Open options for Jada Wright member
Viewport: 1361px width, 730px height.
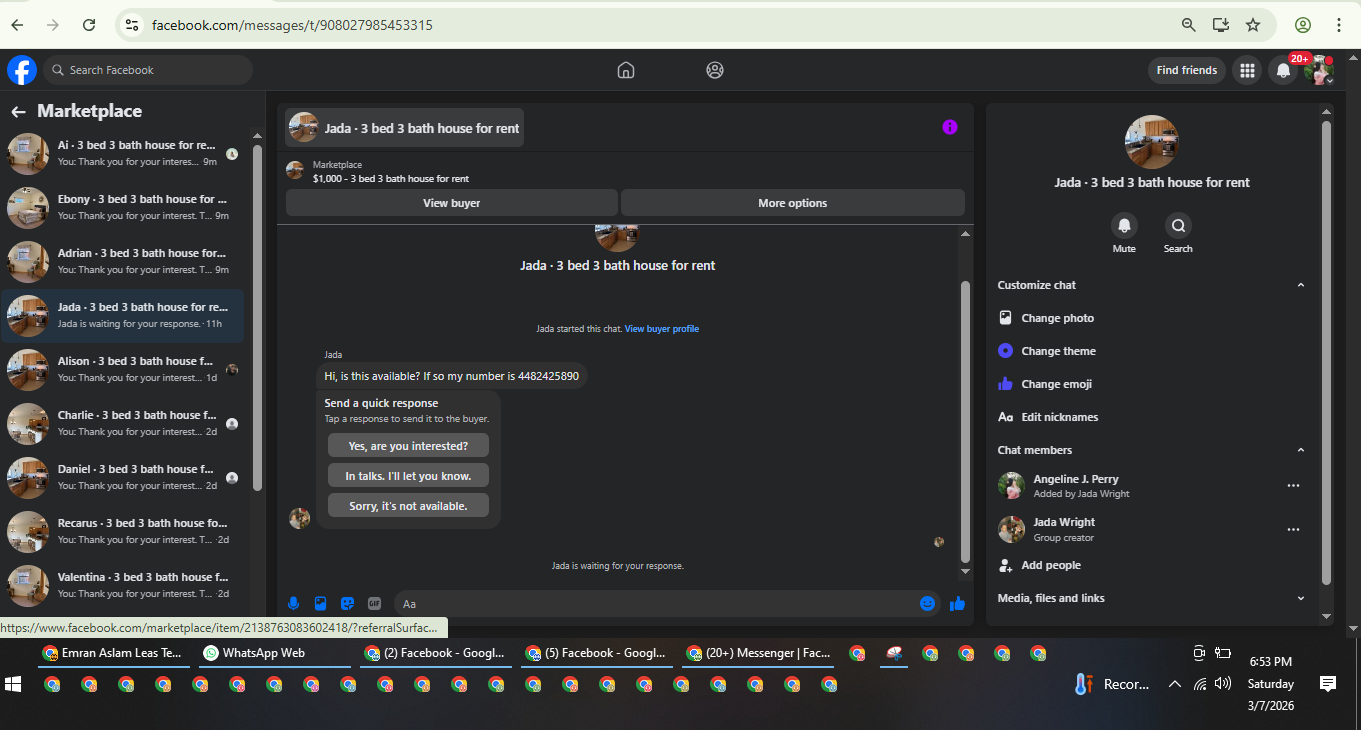tap(1293, 529)
